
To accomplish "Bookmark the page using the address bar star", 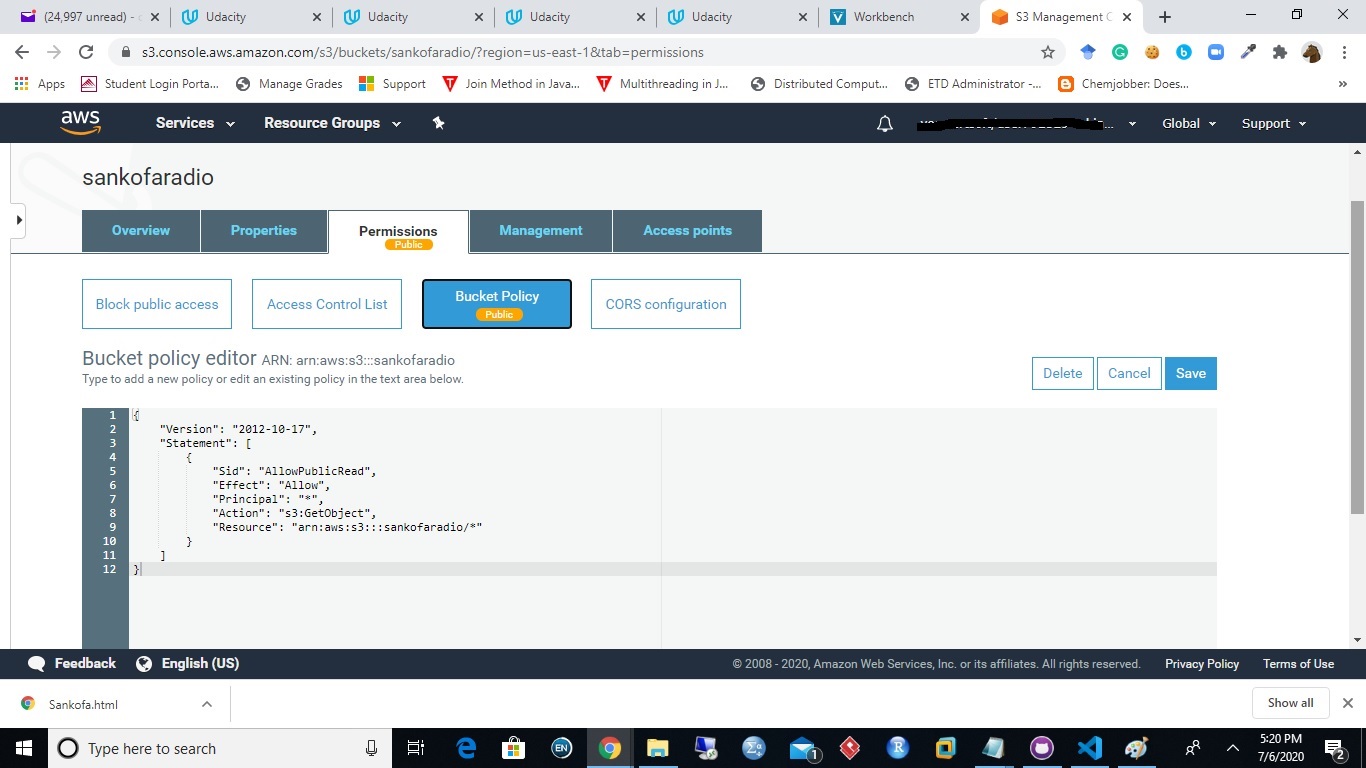I will pos(1046,51).
